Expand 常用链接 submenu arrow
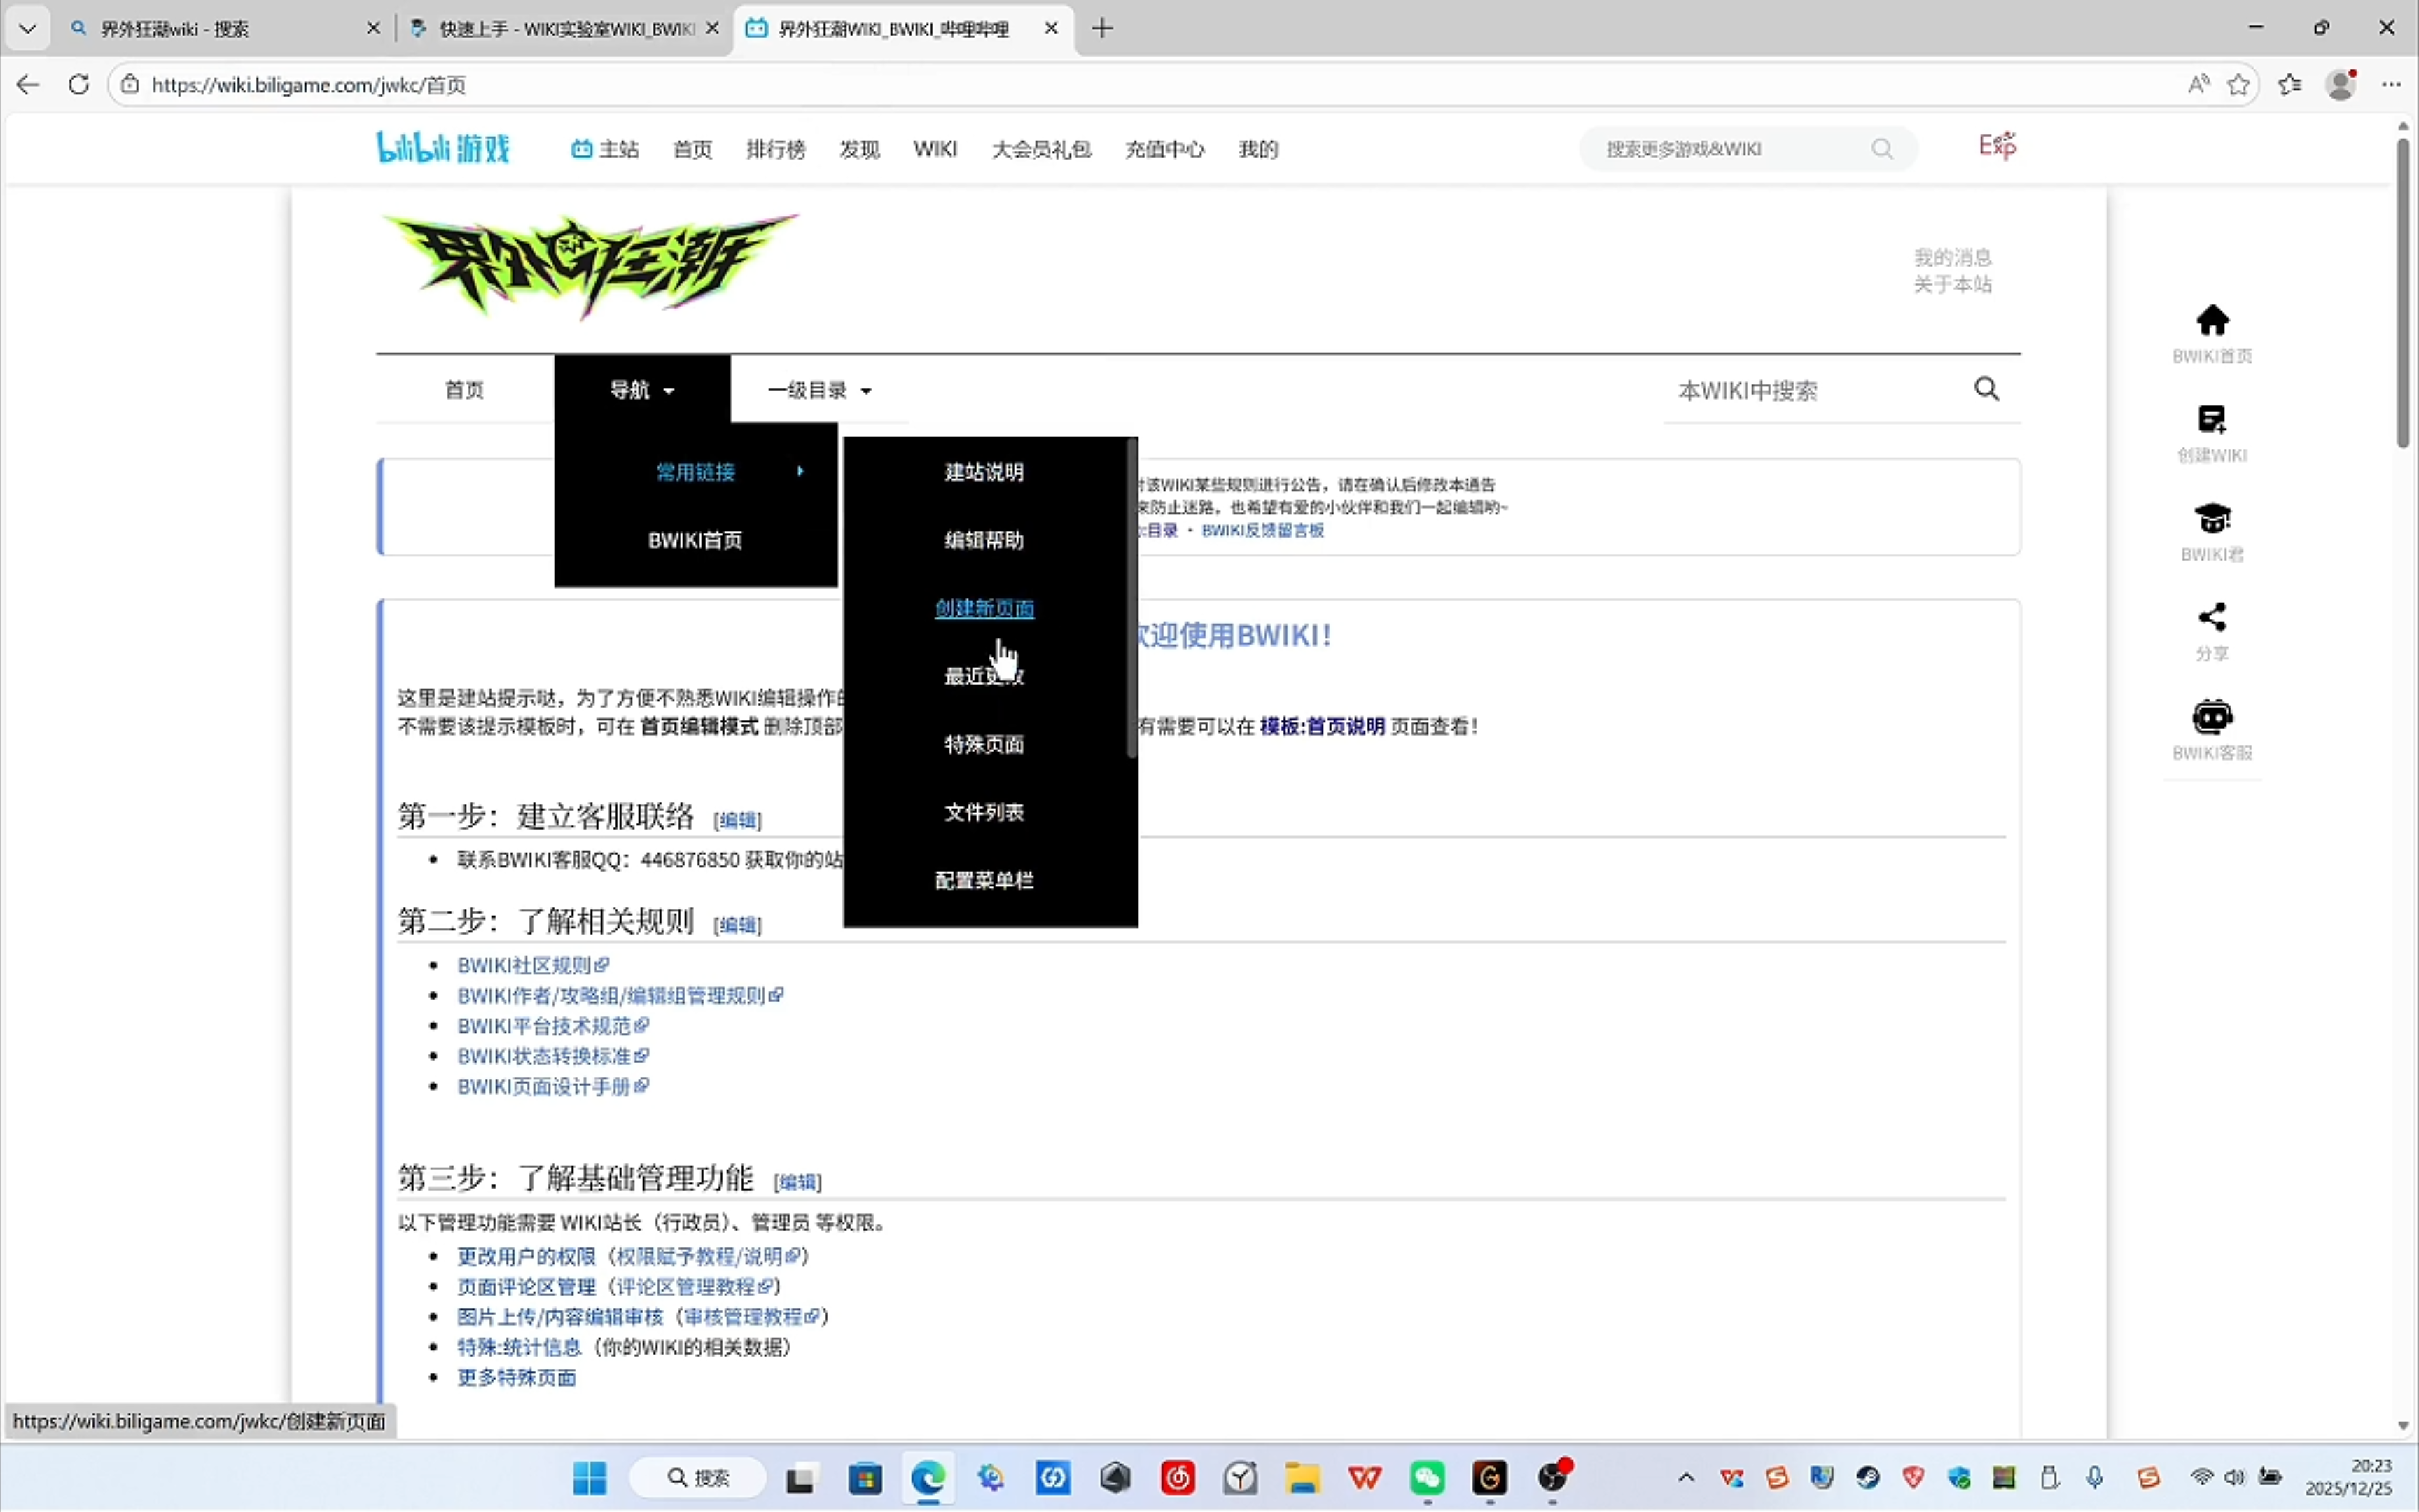This screenshot has width=2419, height=1512. pyautogui.click(x=800, y=471)
